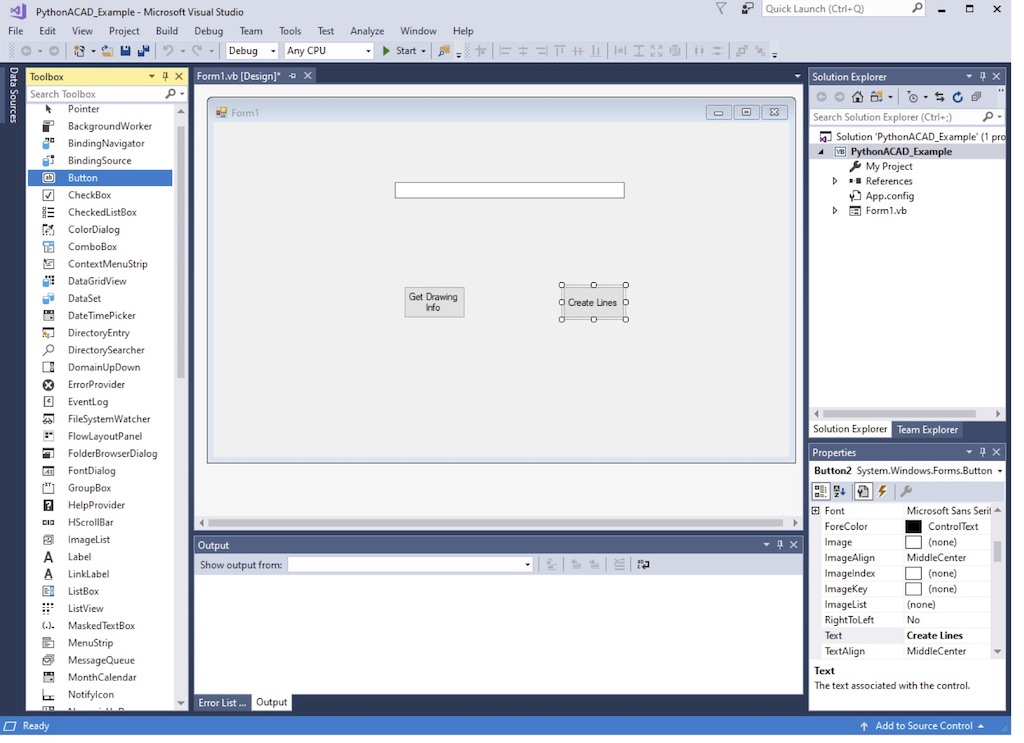Pin the Properties panel
The height and width of the screenshot is (743, 1024).
tap(982, 452)
